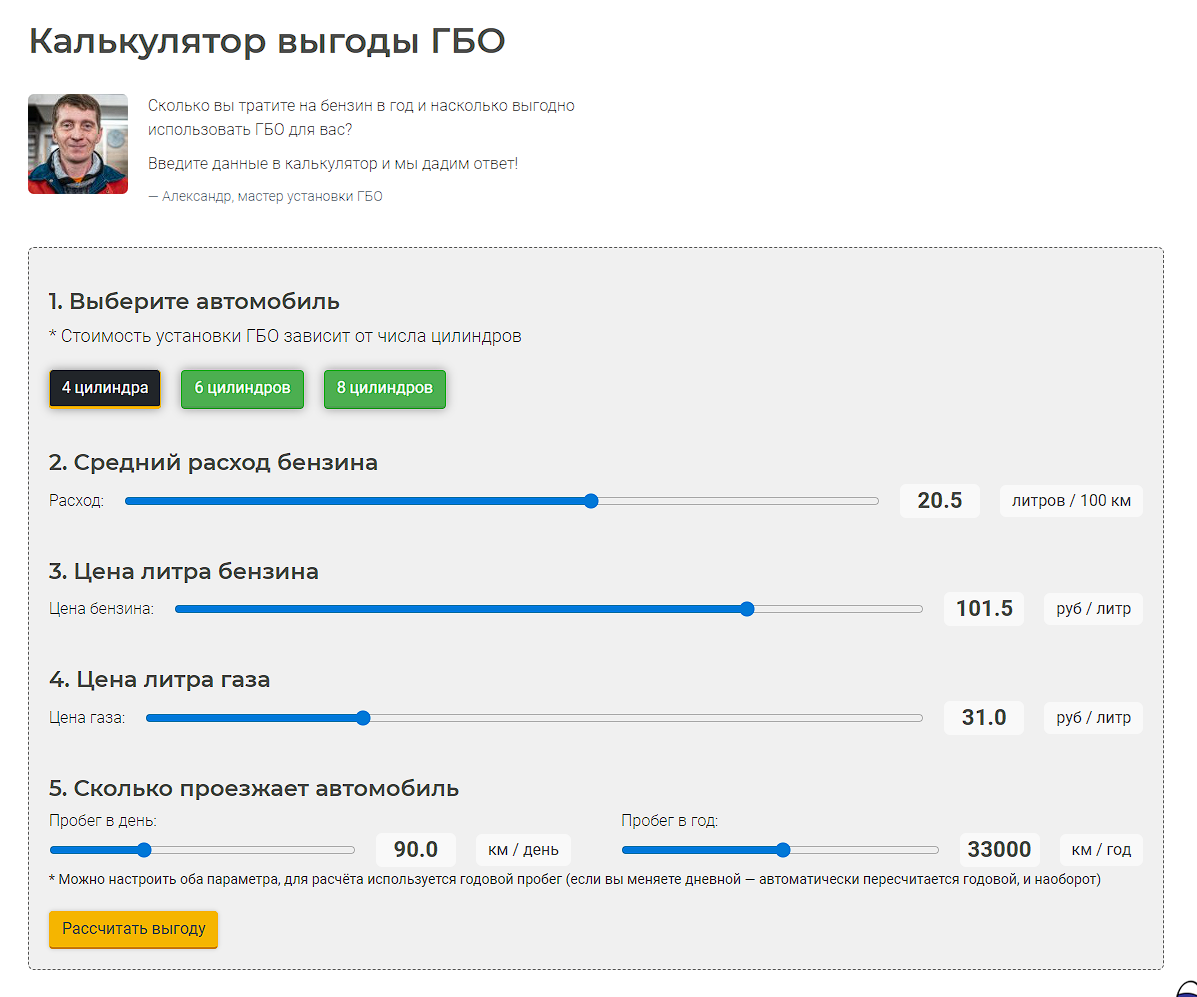Focus the fuel consumption field showing 20.5
The width and height of the screenshot is (1197, 997).
coord(939,501)
